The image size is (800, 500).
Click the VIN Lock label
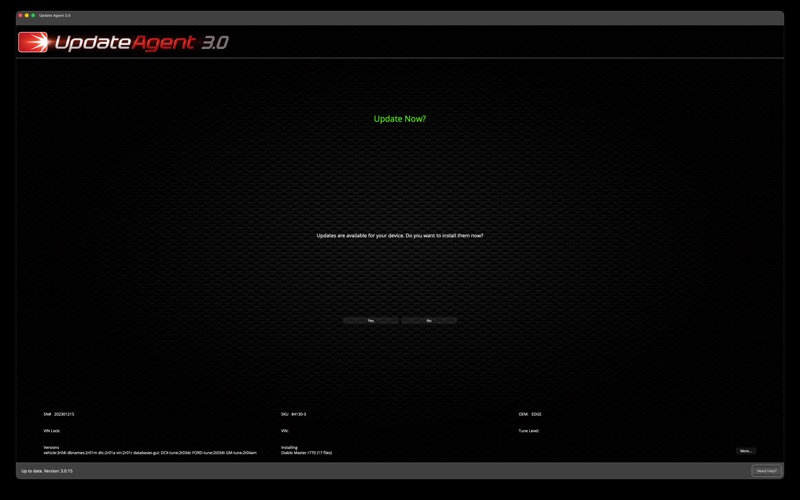coord(52,431)
